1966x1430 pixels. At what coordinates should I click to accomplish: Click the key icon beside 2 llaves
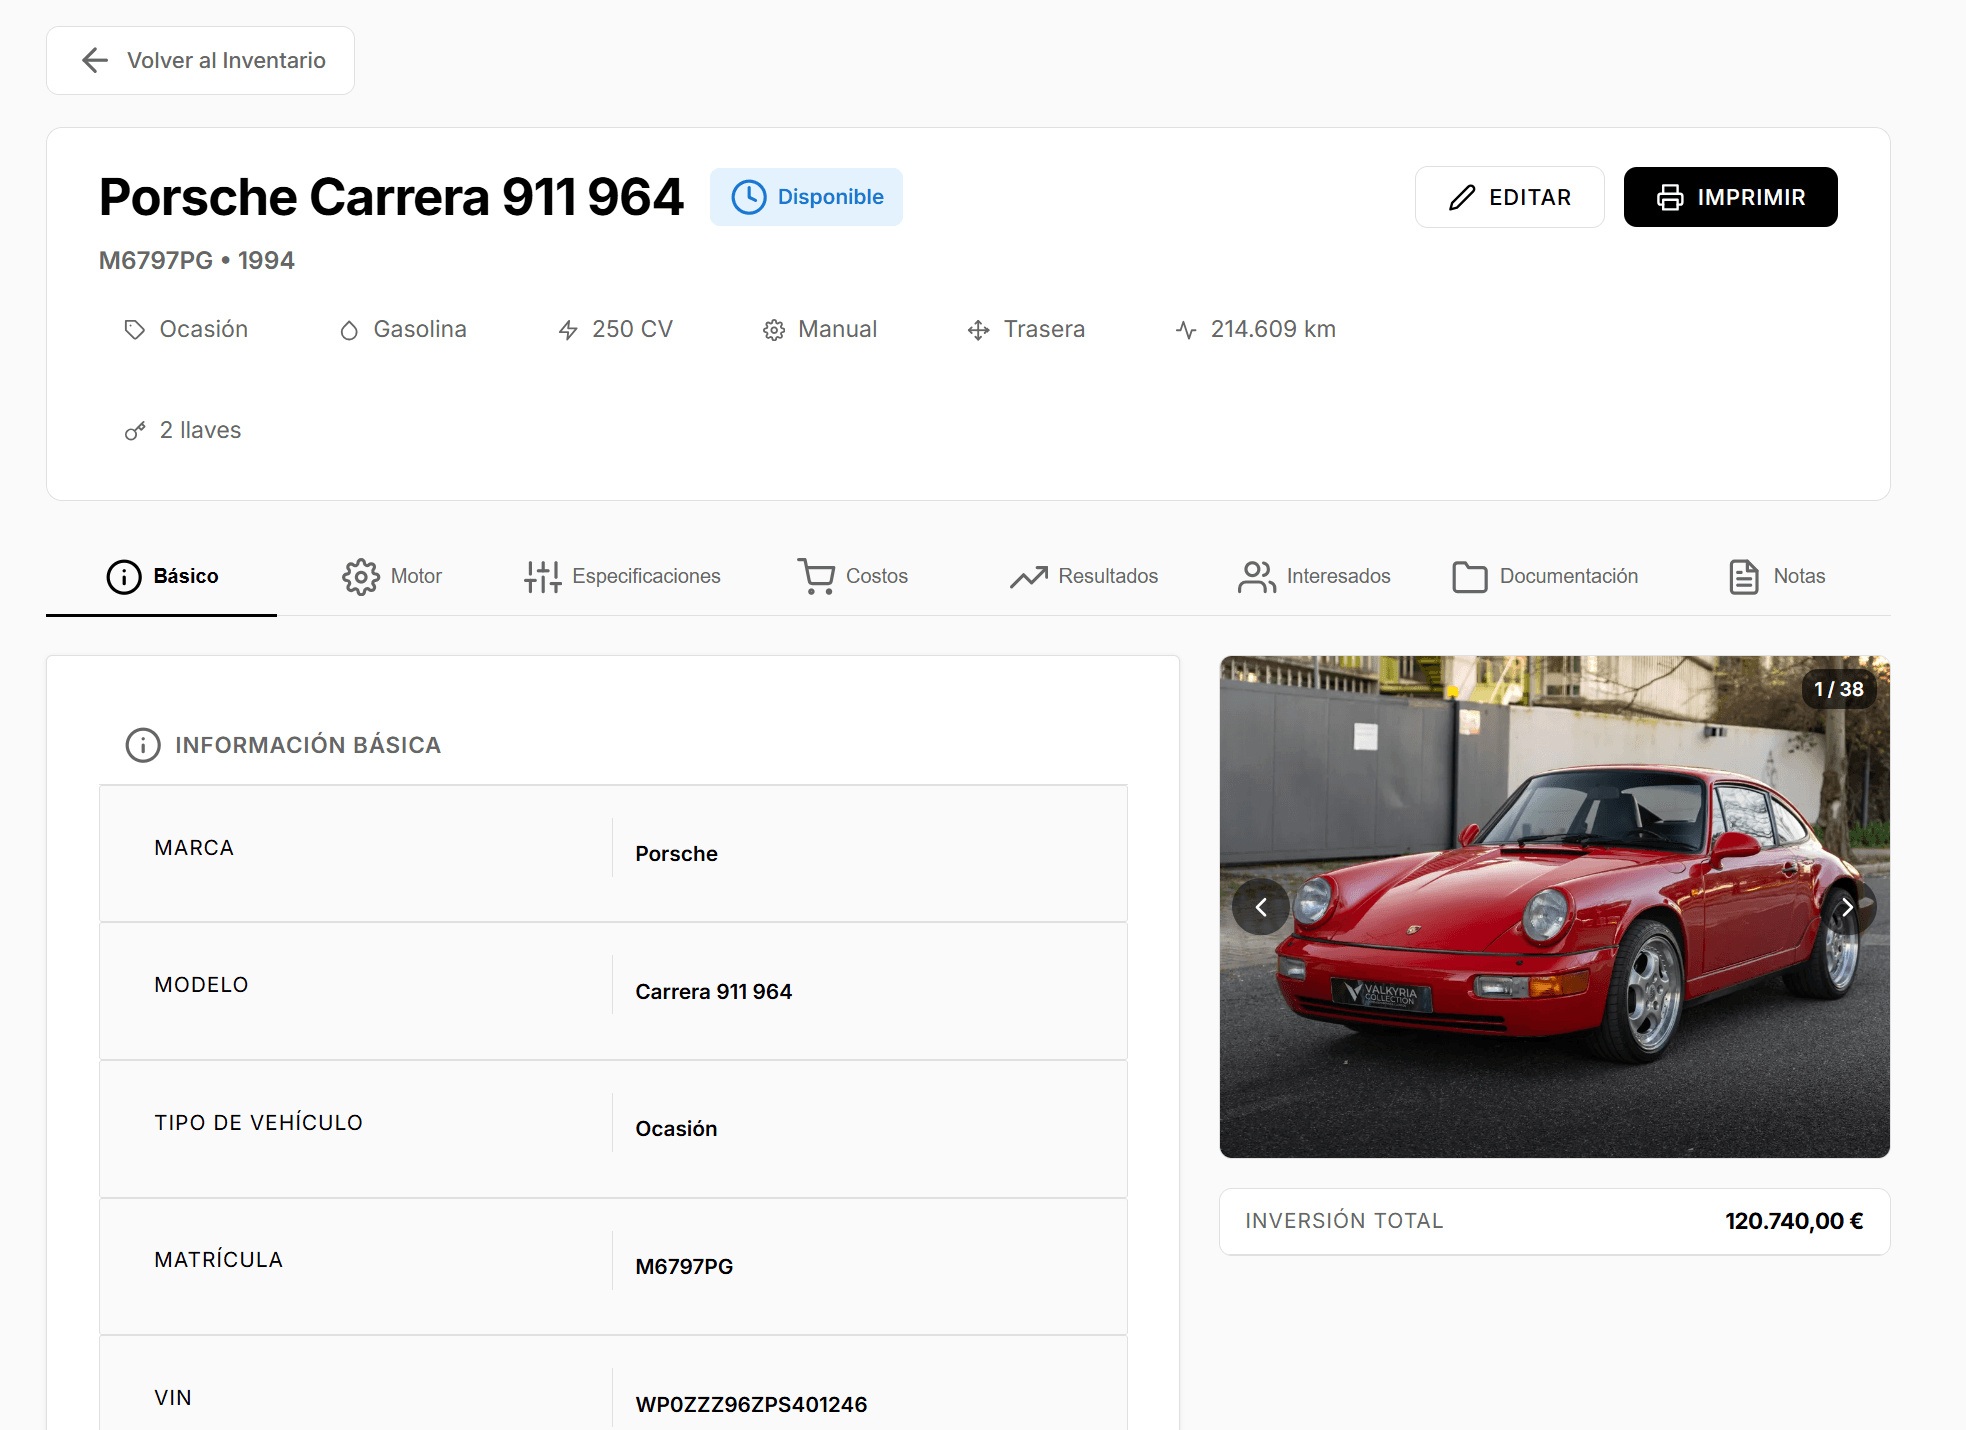coord(135,431)
